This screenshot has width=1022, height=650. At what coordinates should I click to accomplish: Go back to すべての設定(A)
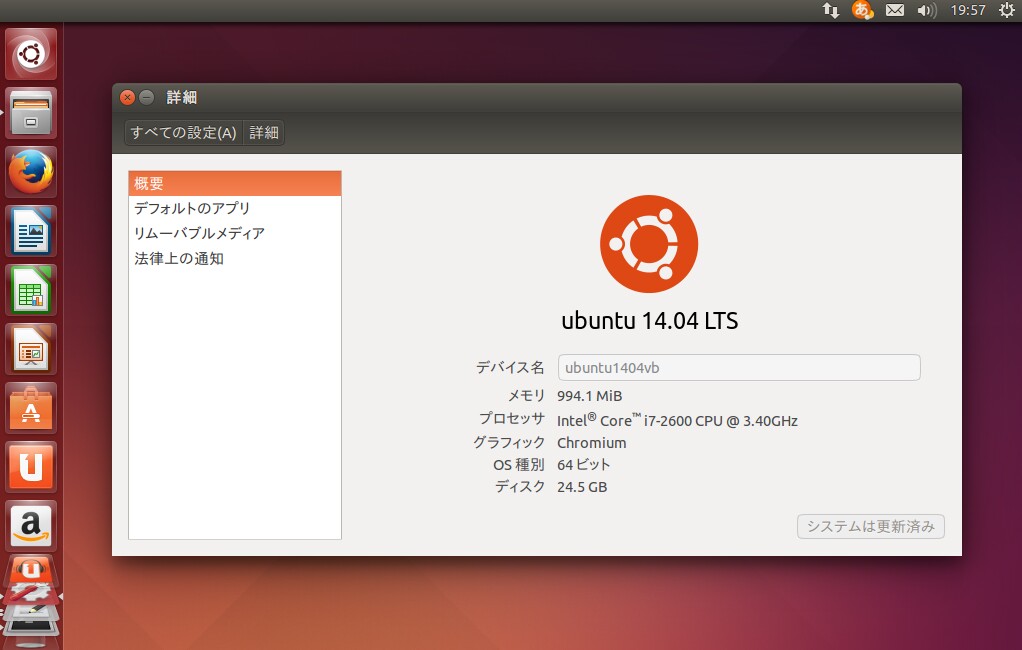(x=183, y=132)
